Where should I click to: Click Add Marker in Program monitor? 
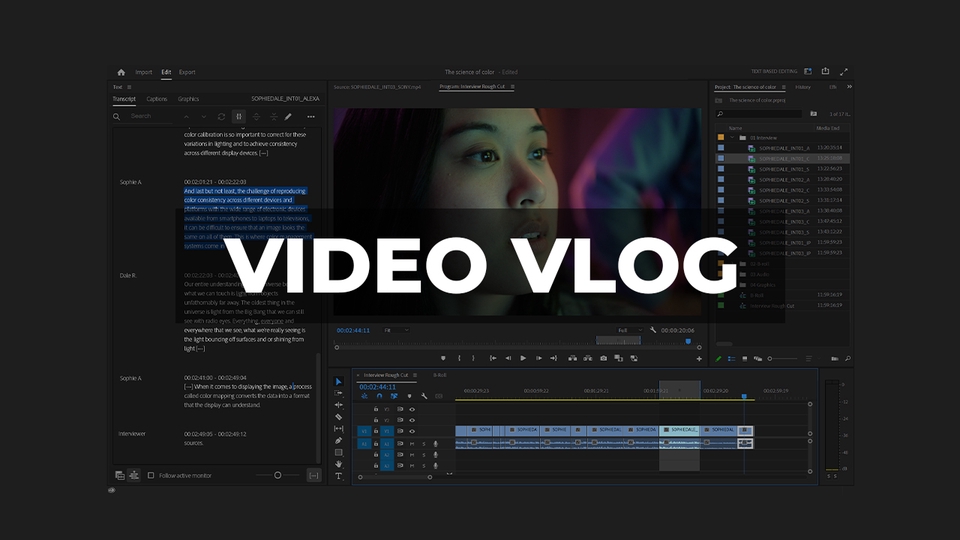click(443, 358)
